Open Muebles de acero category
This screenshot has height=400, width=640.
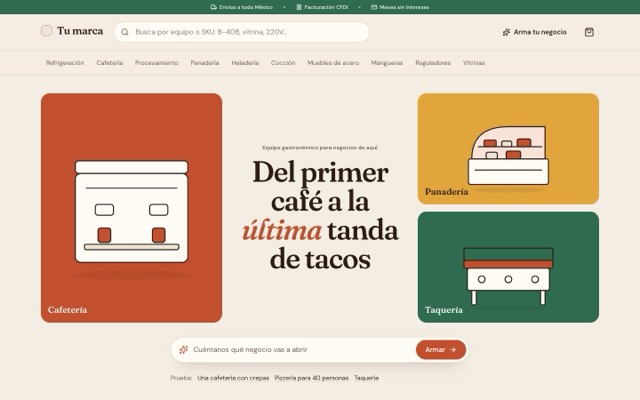(x=333, y=62)
